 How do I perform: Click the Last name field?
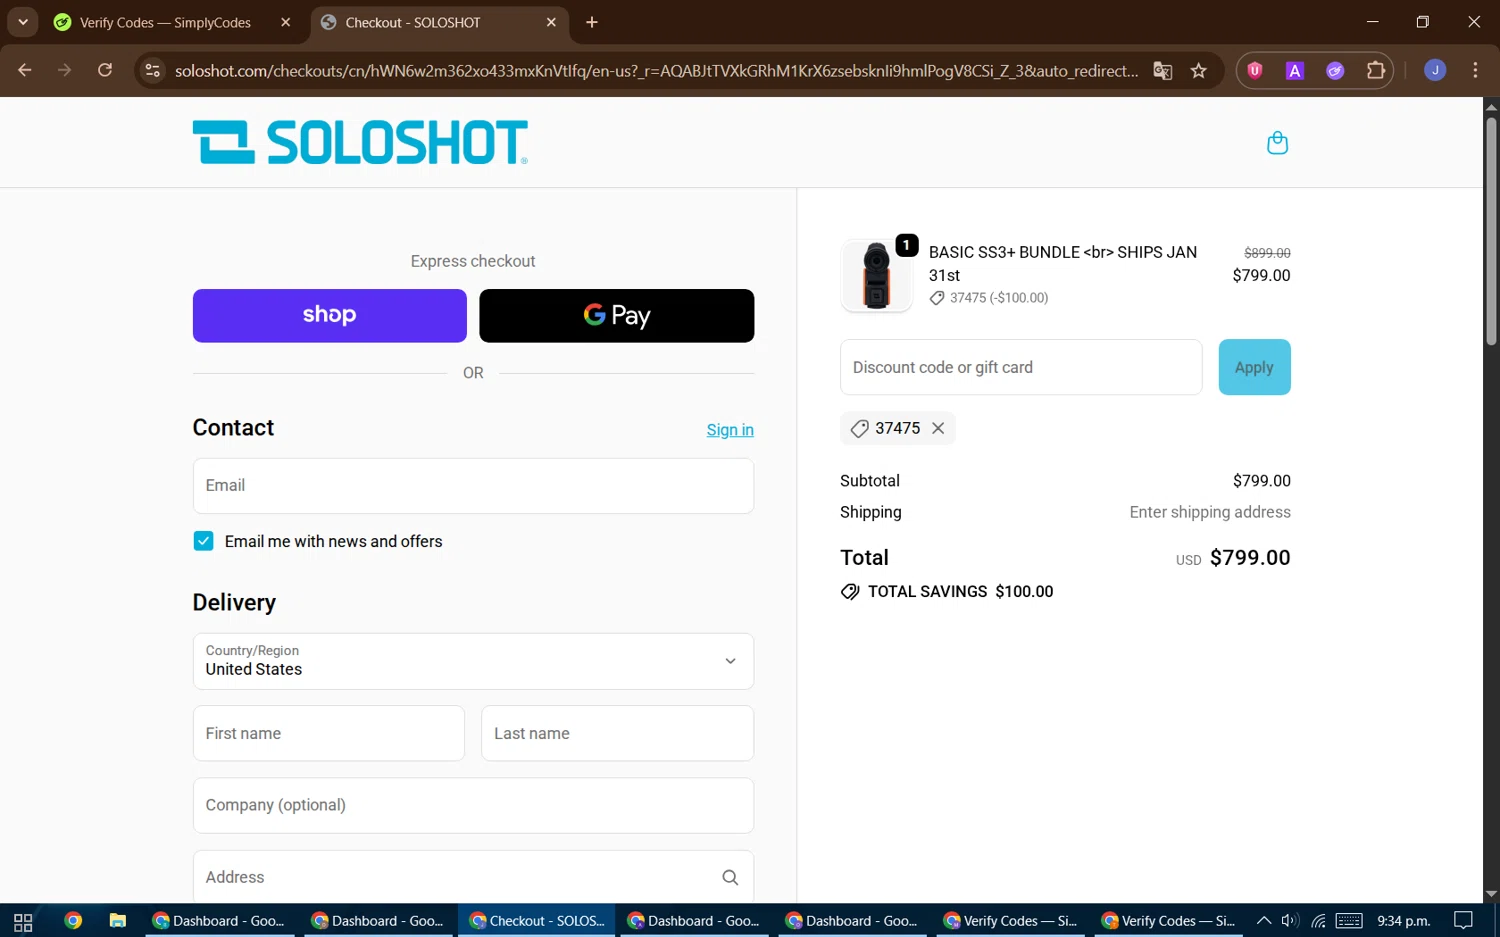(617, 733)
